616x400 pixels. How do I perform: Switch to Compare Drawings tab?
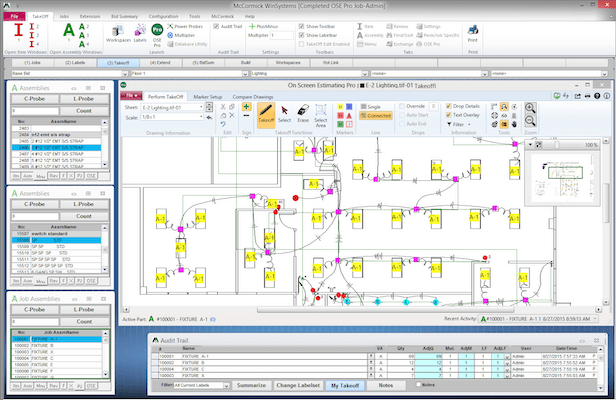pyautogui.click(x=253, y=97)
